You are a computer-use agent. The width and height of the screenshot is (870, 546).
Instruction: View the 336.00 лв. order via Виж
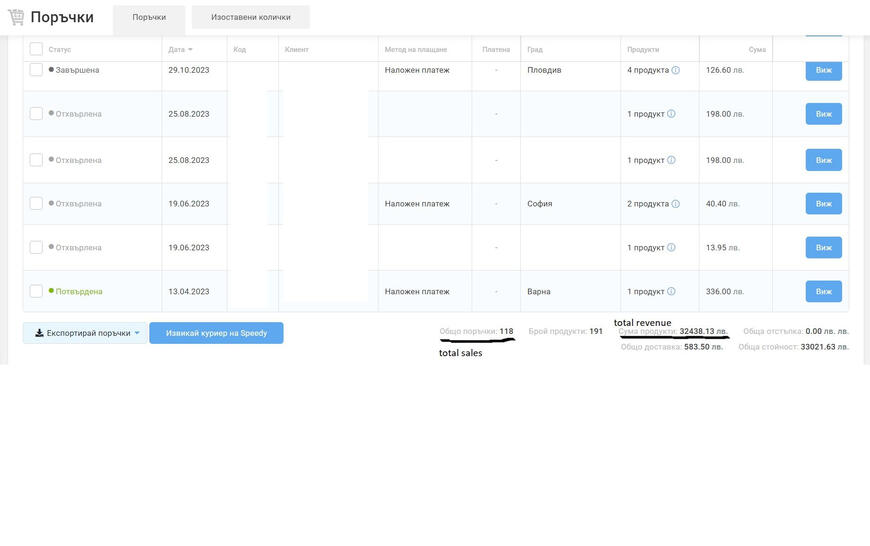click(x=823, y=292)
